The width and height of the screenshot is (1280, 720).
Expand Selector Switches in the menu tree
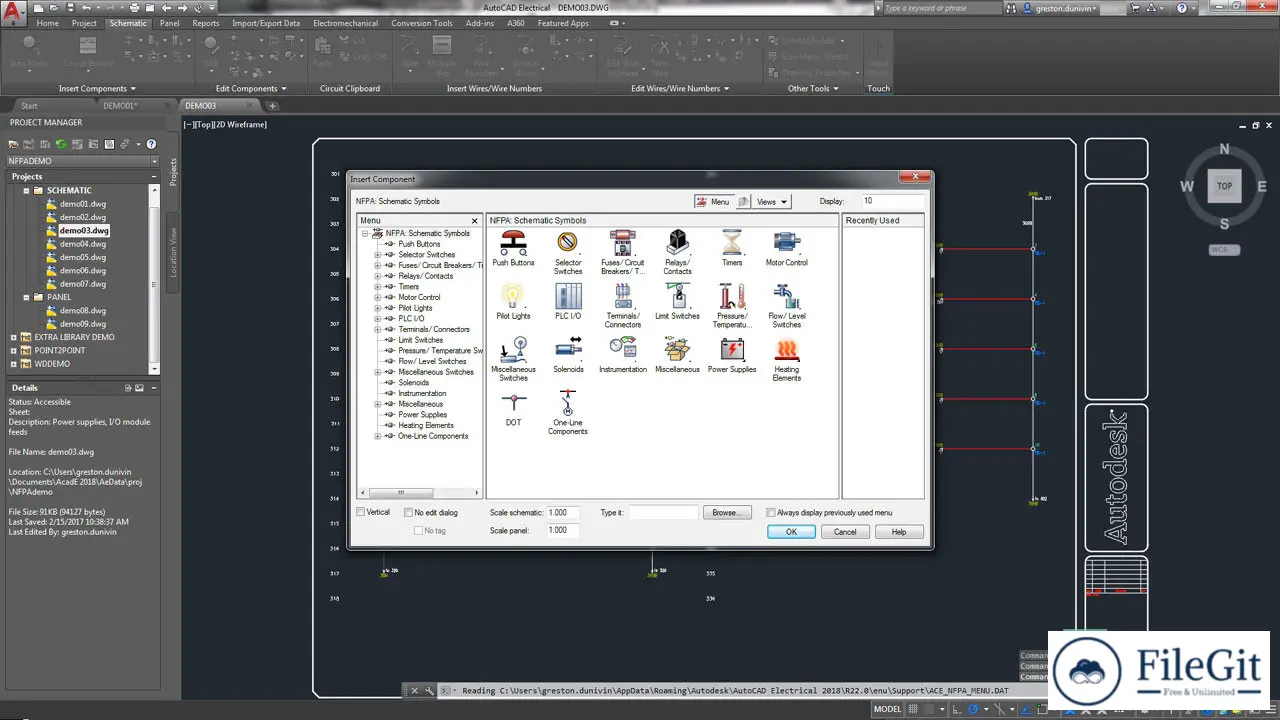click(x=378, y=255)
